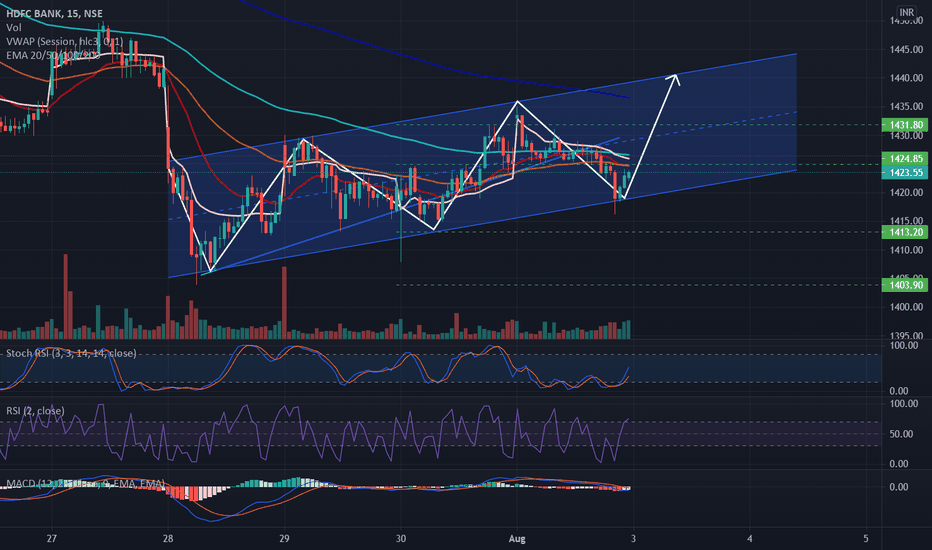
Task: Click the RSI 50.00 scale value
Action: tap(901, 434)
